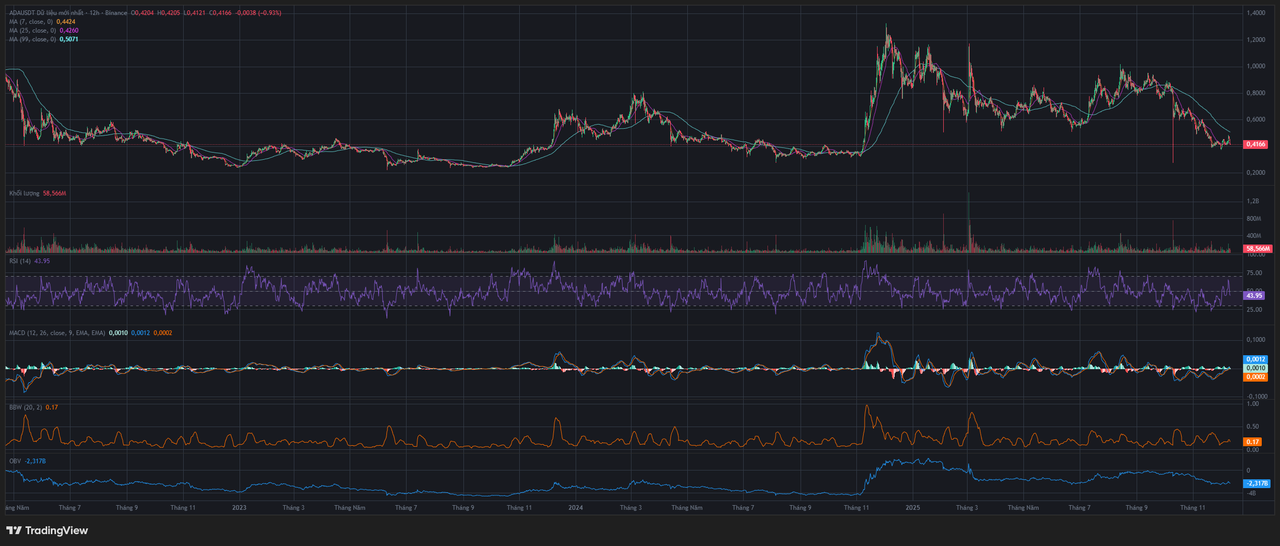Click the 2024 label on time axis
This screenshot has height=546, width=1280.
coord(575,508)
